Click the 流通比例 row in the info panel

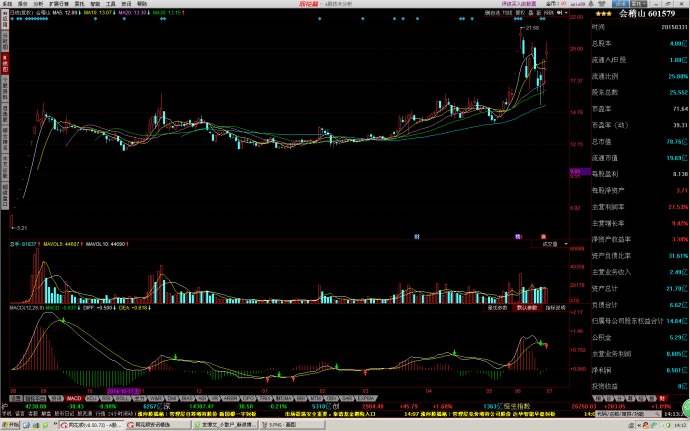pos(640,76)
